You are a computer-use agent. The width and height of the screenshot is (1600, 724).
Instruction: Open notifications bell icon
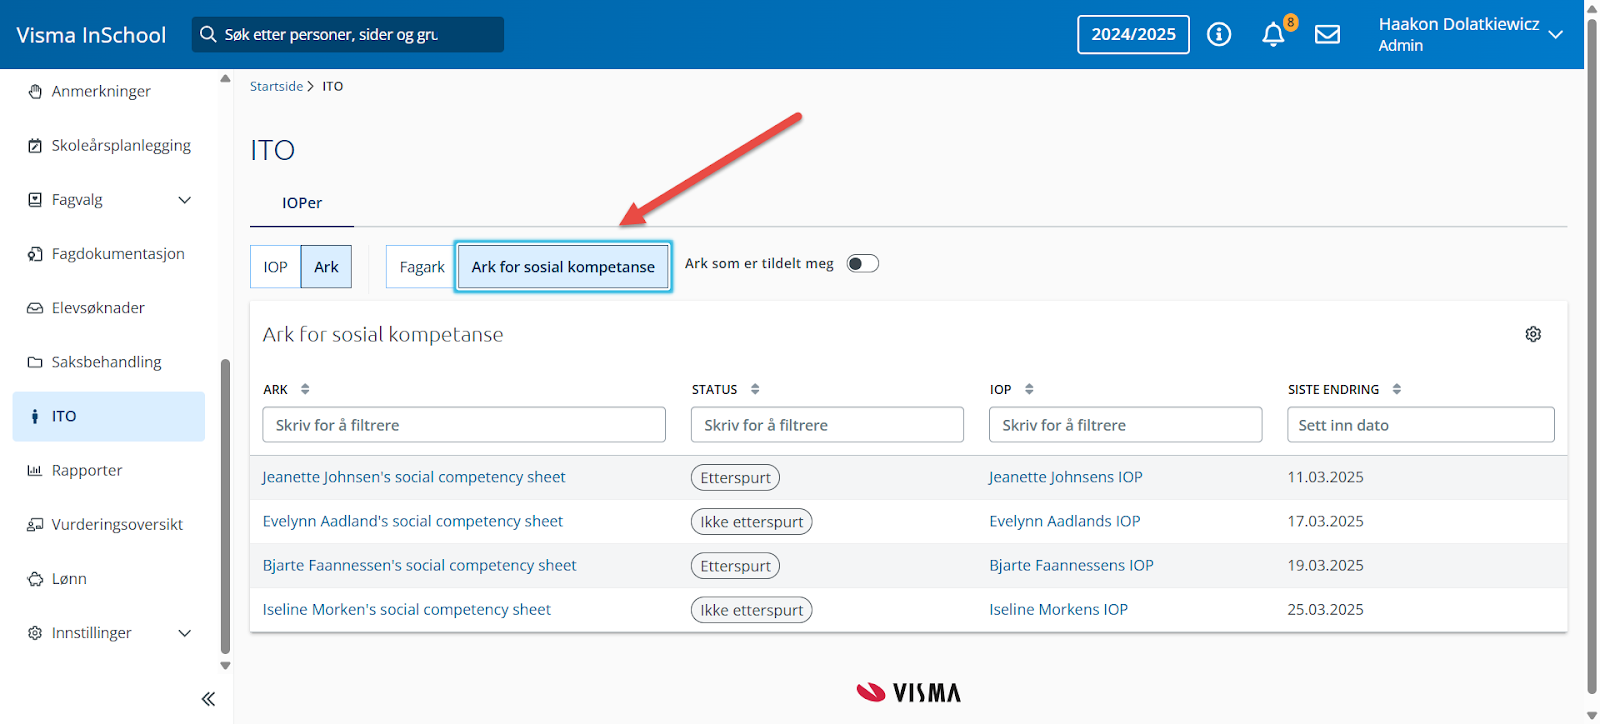click(1273, 35)
